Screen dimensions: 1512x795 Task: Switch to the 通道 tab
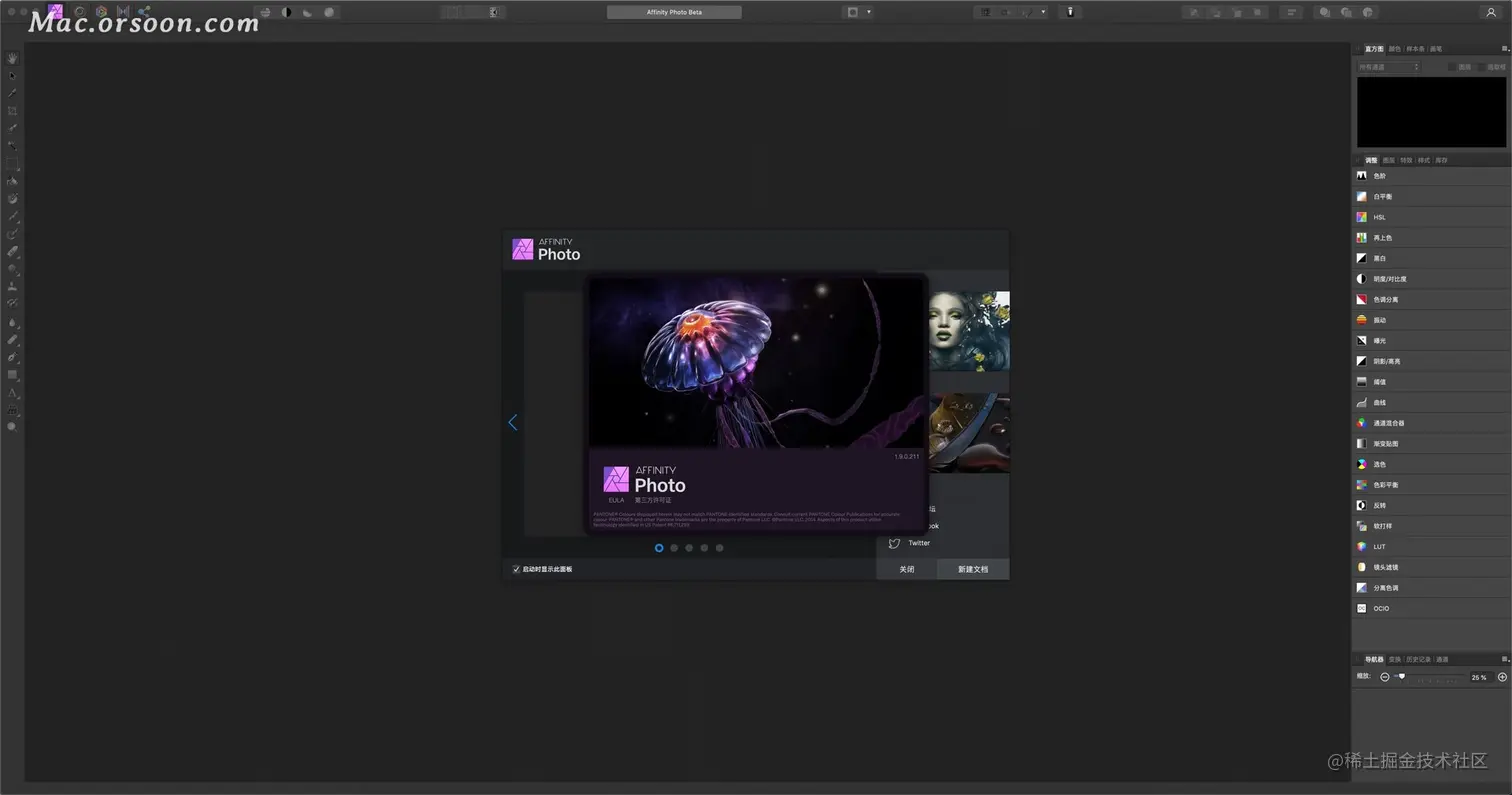[1442, 659]
